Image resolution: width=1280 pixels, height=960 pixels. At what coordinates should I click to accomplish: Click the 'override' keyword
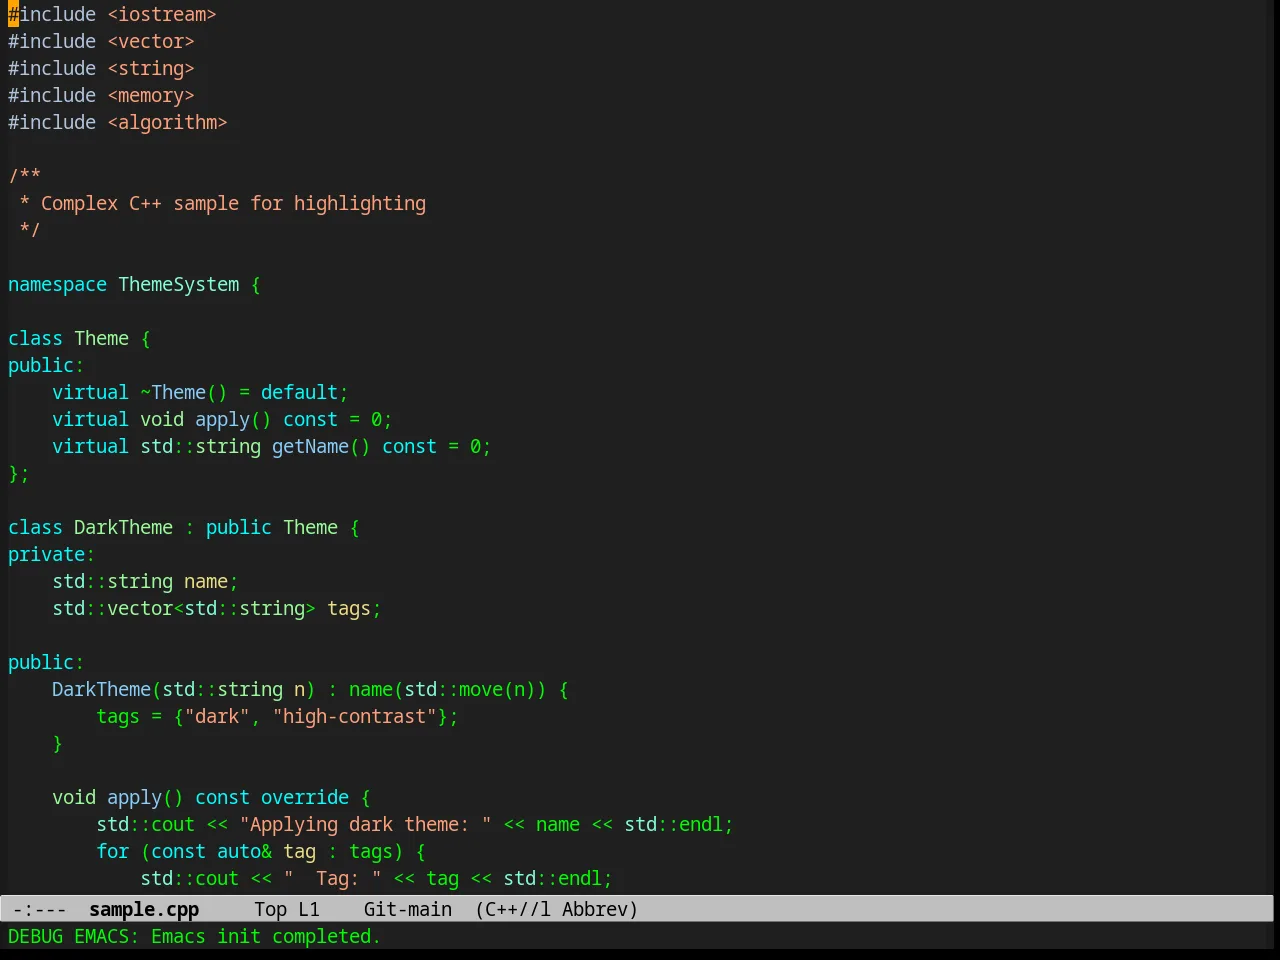pyautogui.click(x=305, y=797)
